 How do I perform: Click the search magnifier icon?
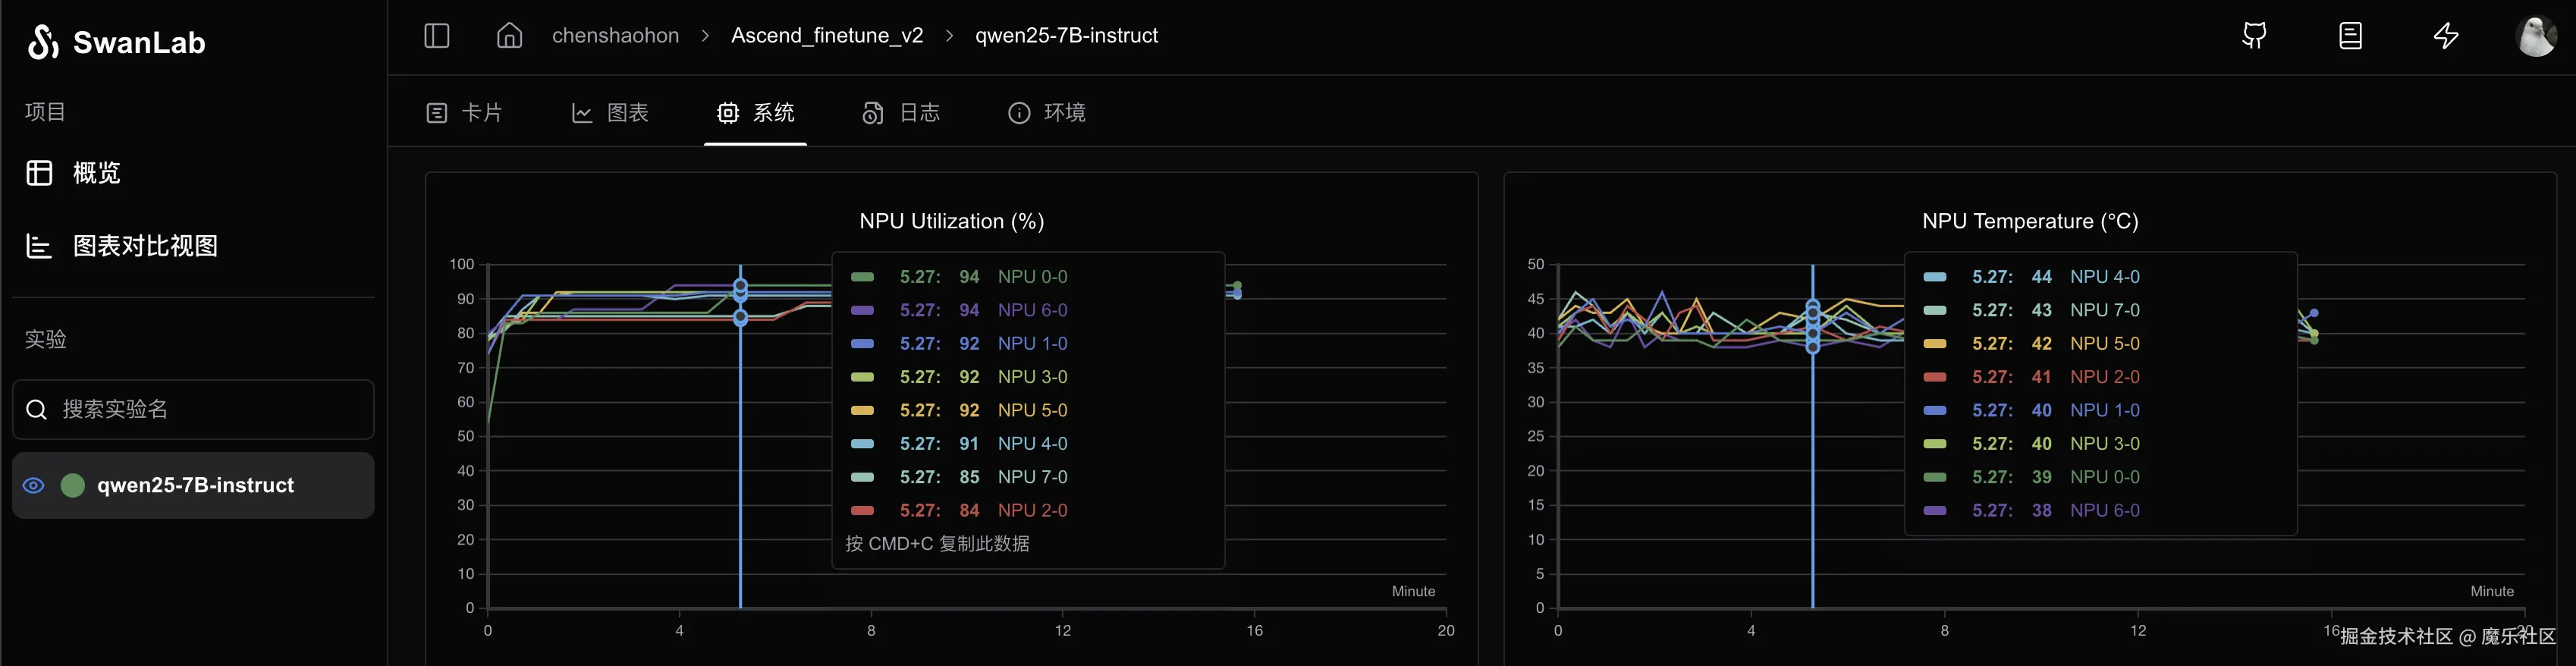pos(36,409)
